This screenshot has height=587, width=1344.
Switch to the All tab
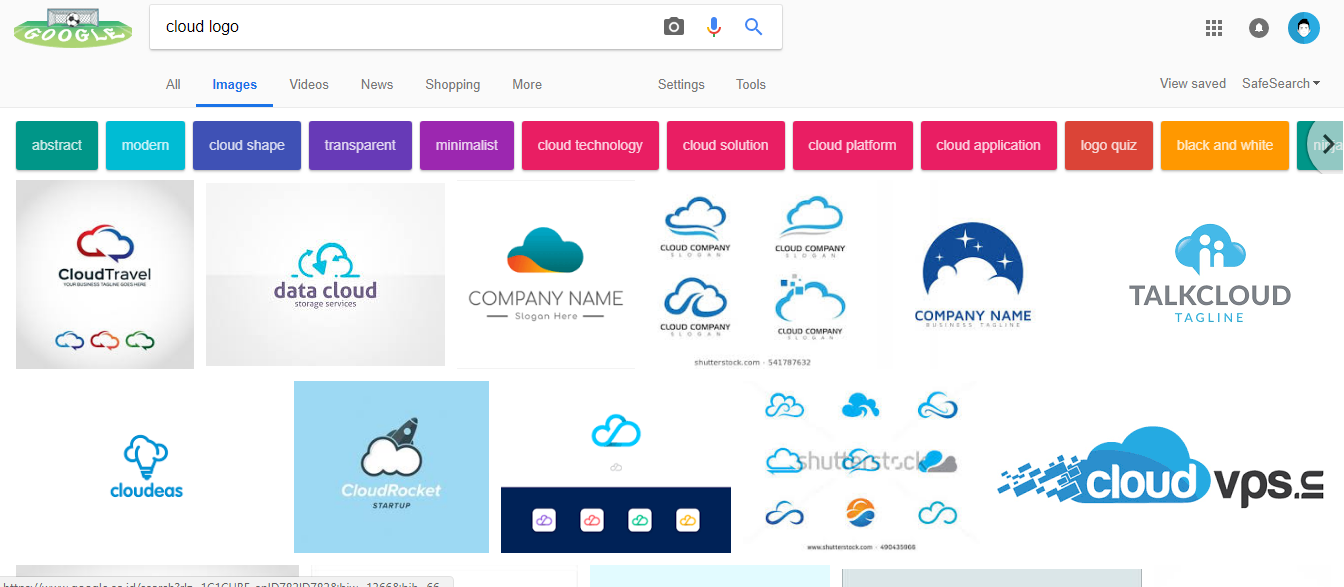(x=173, y=85)
